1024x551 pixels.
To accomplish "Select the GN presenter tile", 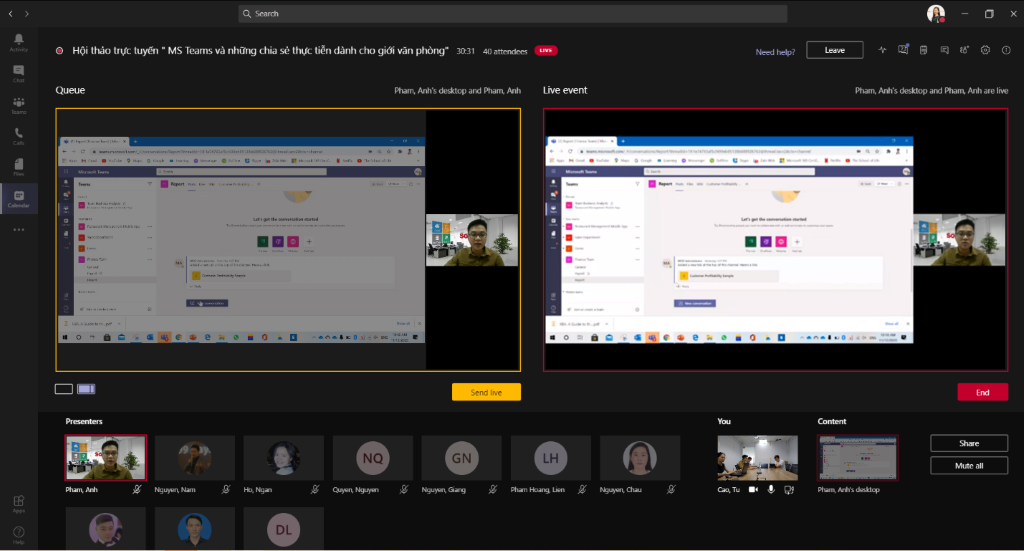I will 462,458.
